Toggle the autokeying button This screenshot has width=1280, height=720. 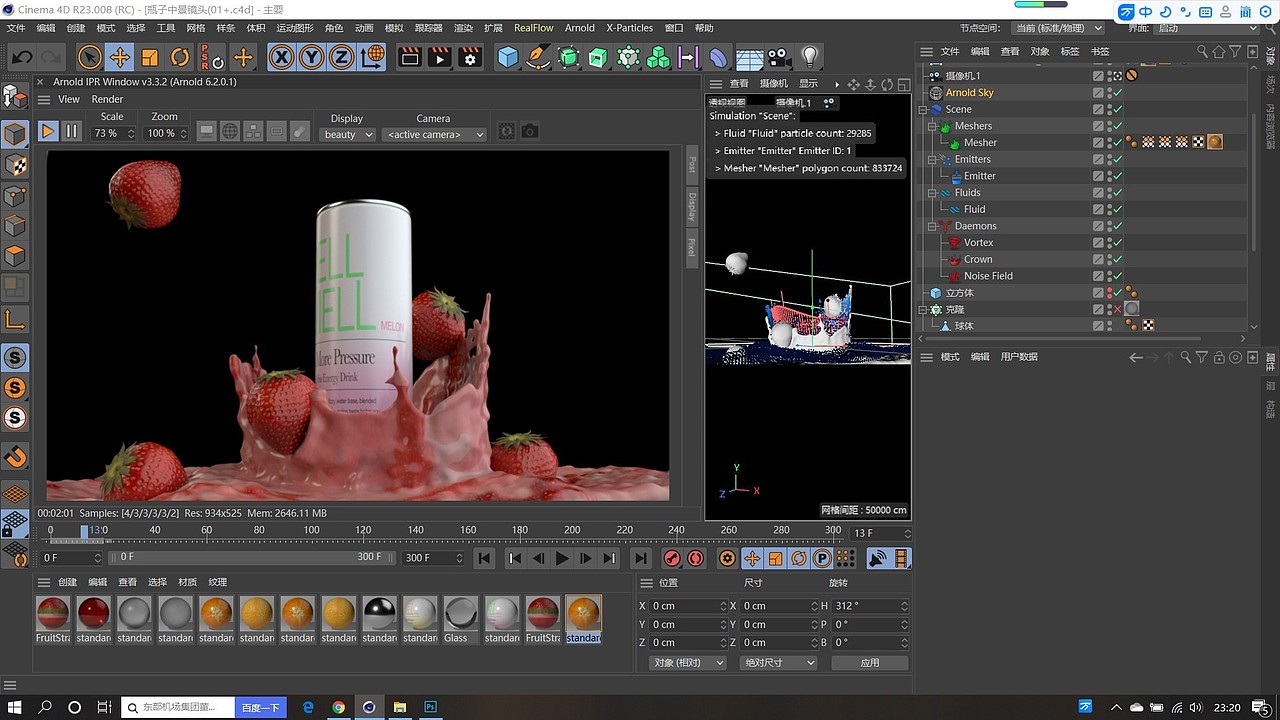[x=695, y=558]
